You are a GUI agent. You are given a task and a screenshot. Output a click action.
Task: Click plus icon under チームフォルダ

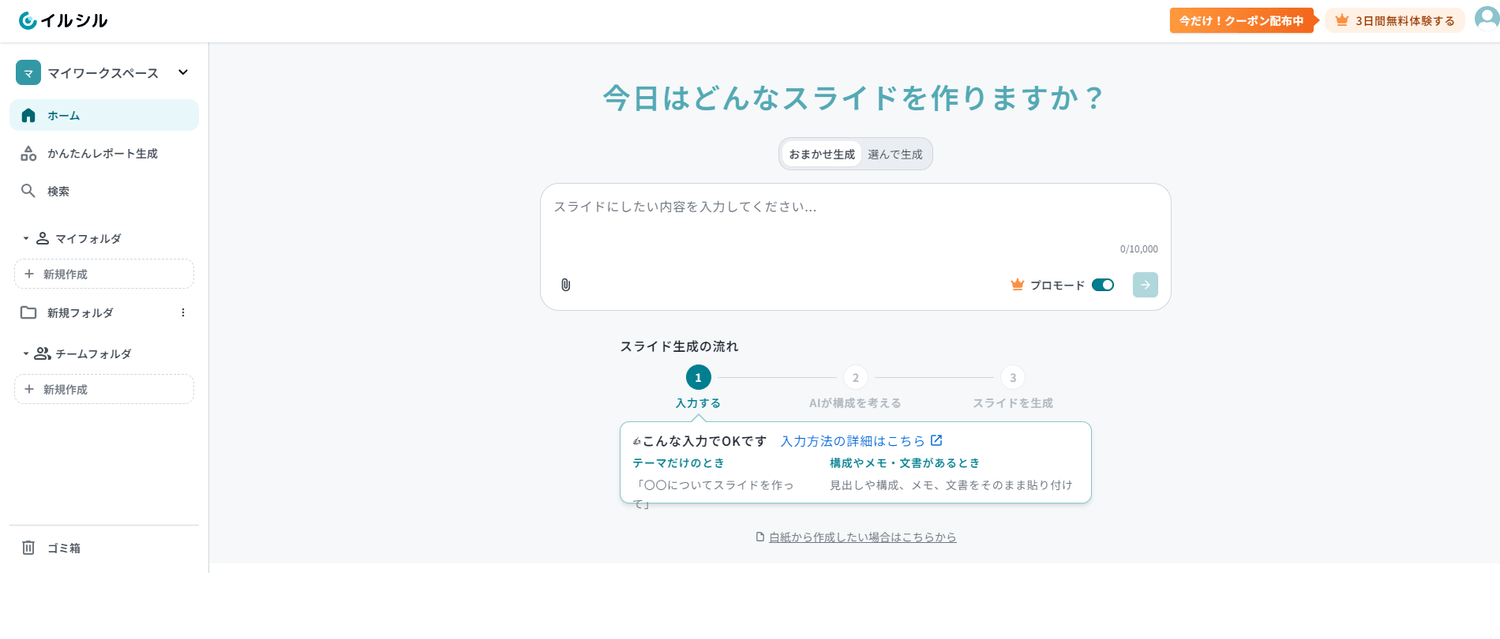(x=29, y=389)
